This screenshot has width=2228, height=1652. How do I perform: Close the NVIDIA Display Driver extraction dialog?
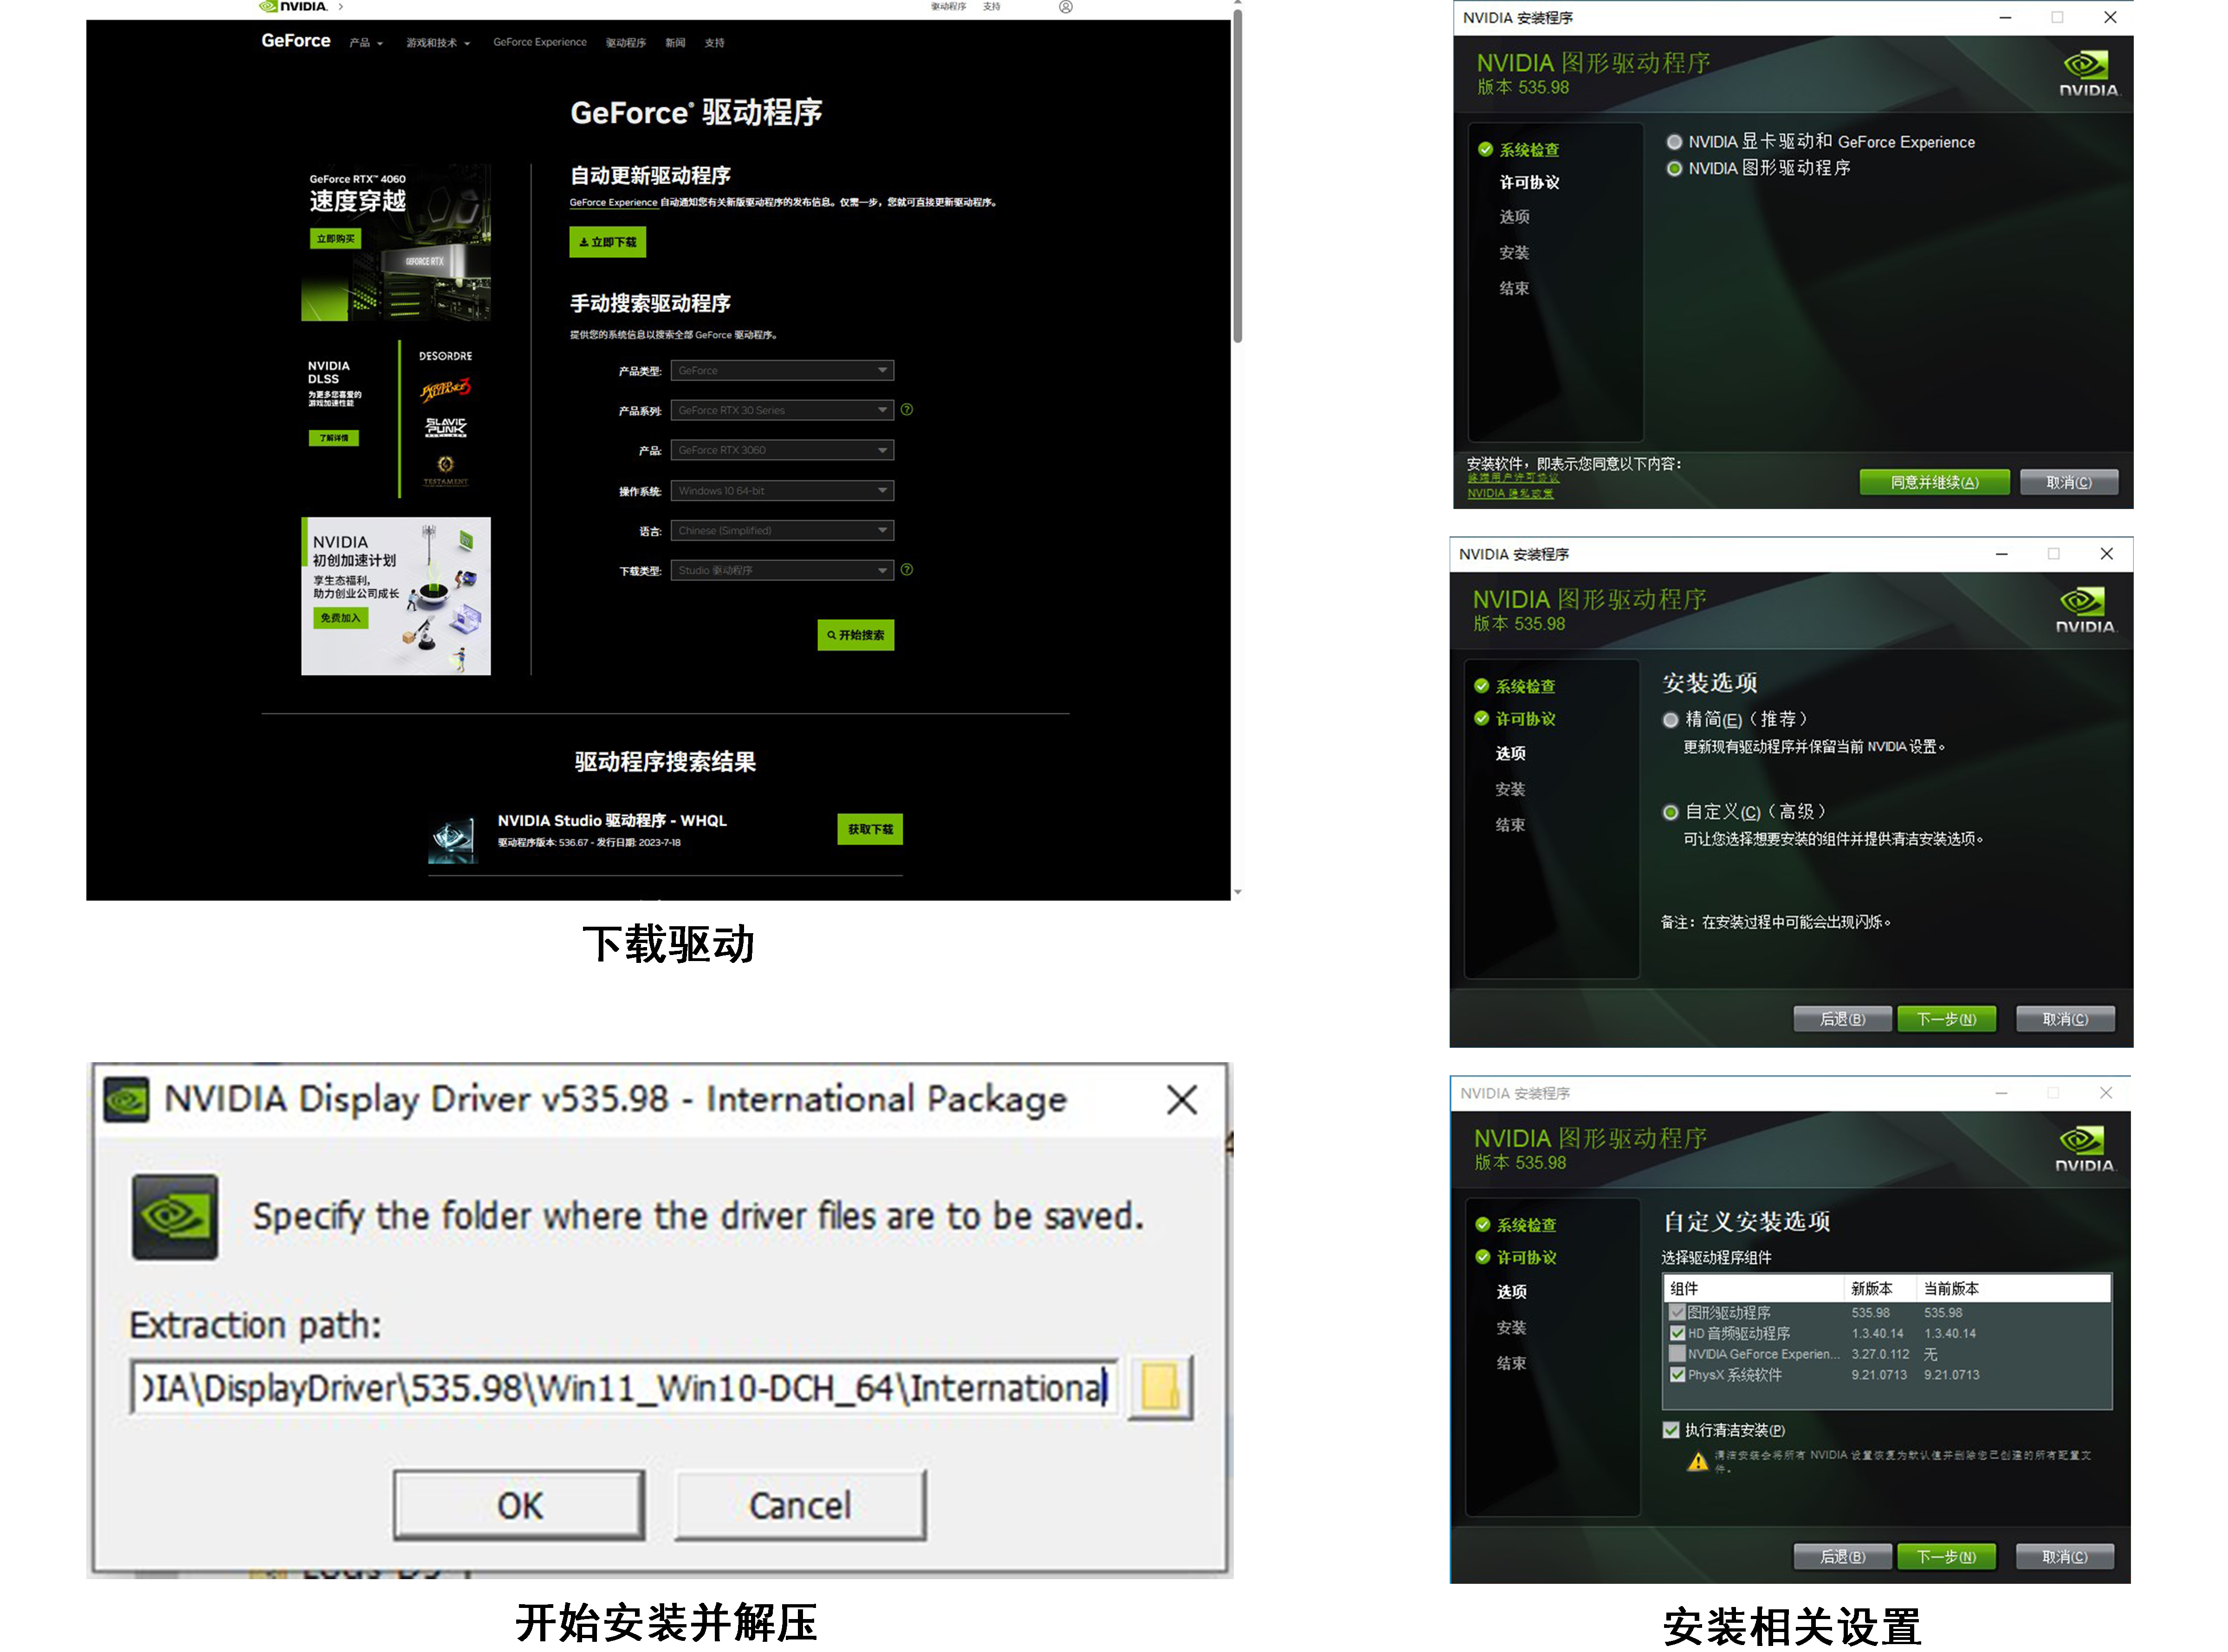click(x=1182, y=1100)
